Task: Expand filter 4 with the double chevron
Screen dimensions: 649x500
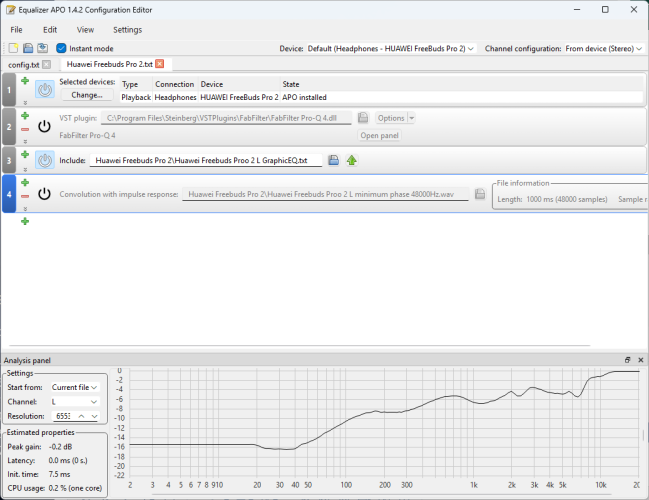Action: coord(25,209)
